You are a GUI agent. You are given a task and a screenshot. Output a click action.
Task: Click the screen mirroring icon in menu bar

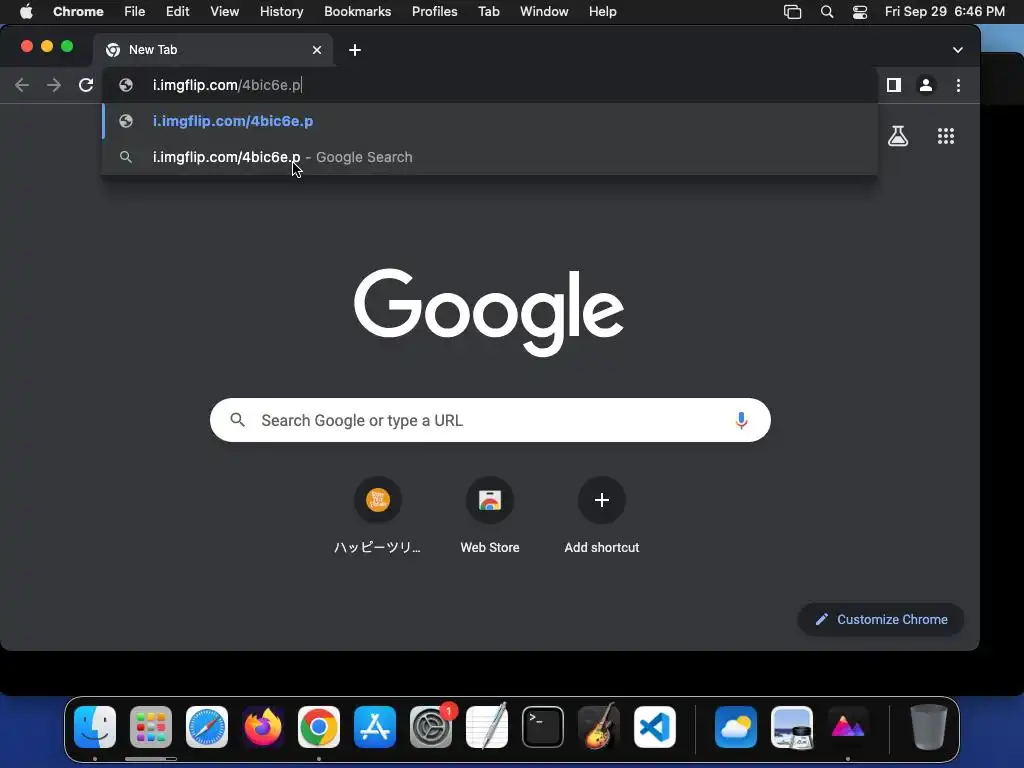click(x=792, y=12)
